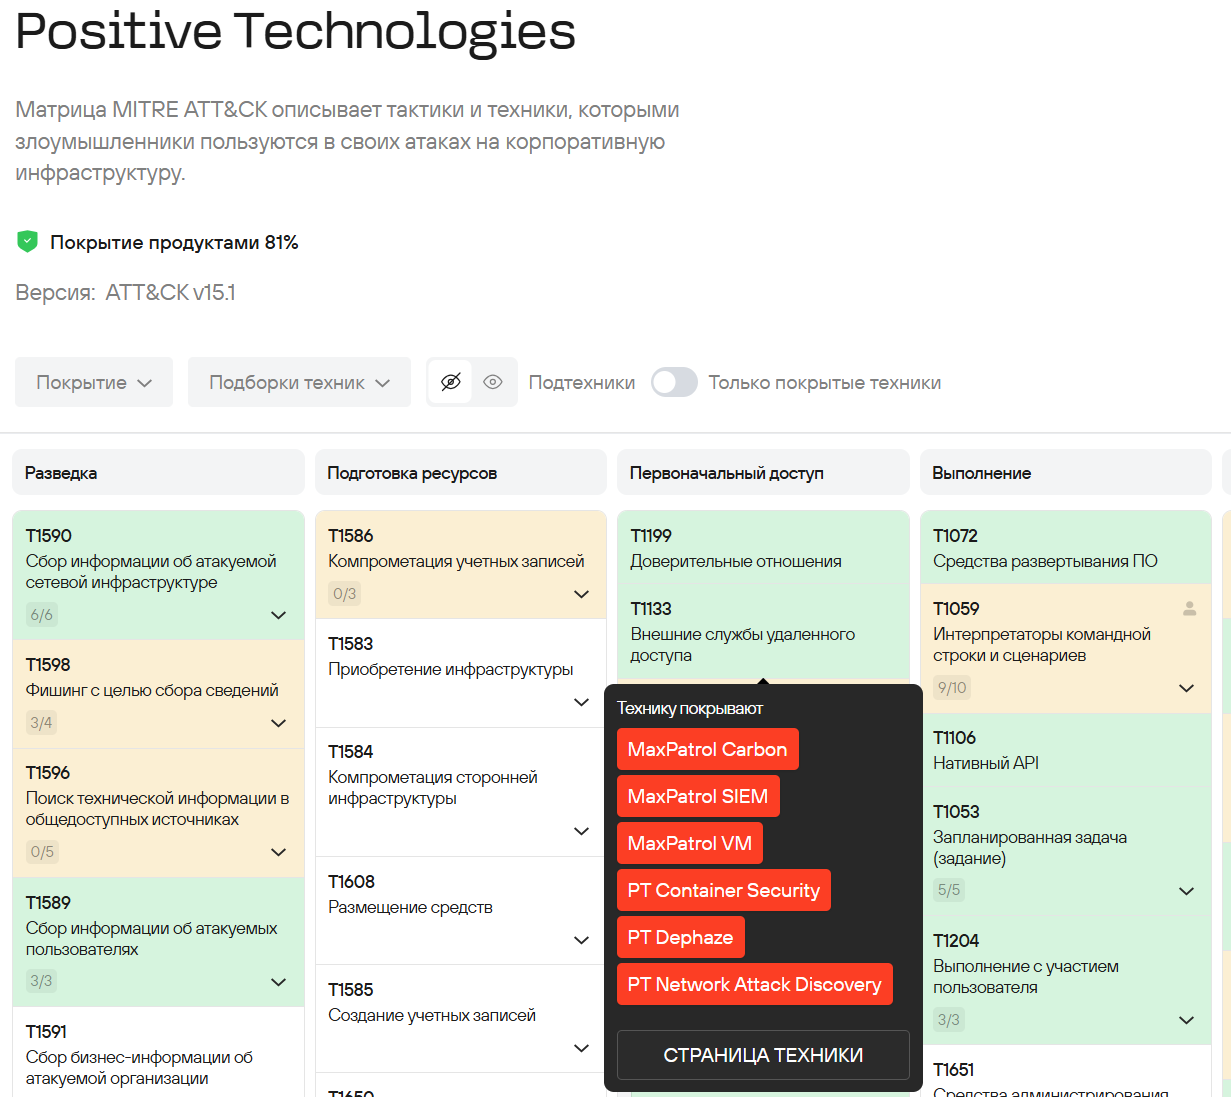Select the open eye view mode

pos(493,382)
